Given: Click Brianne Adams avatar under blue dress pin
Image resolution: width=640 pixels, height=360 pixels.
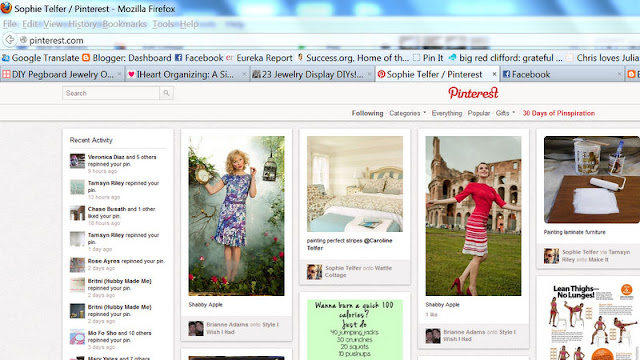Looking at the screenshot, I should click(196, 329).
